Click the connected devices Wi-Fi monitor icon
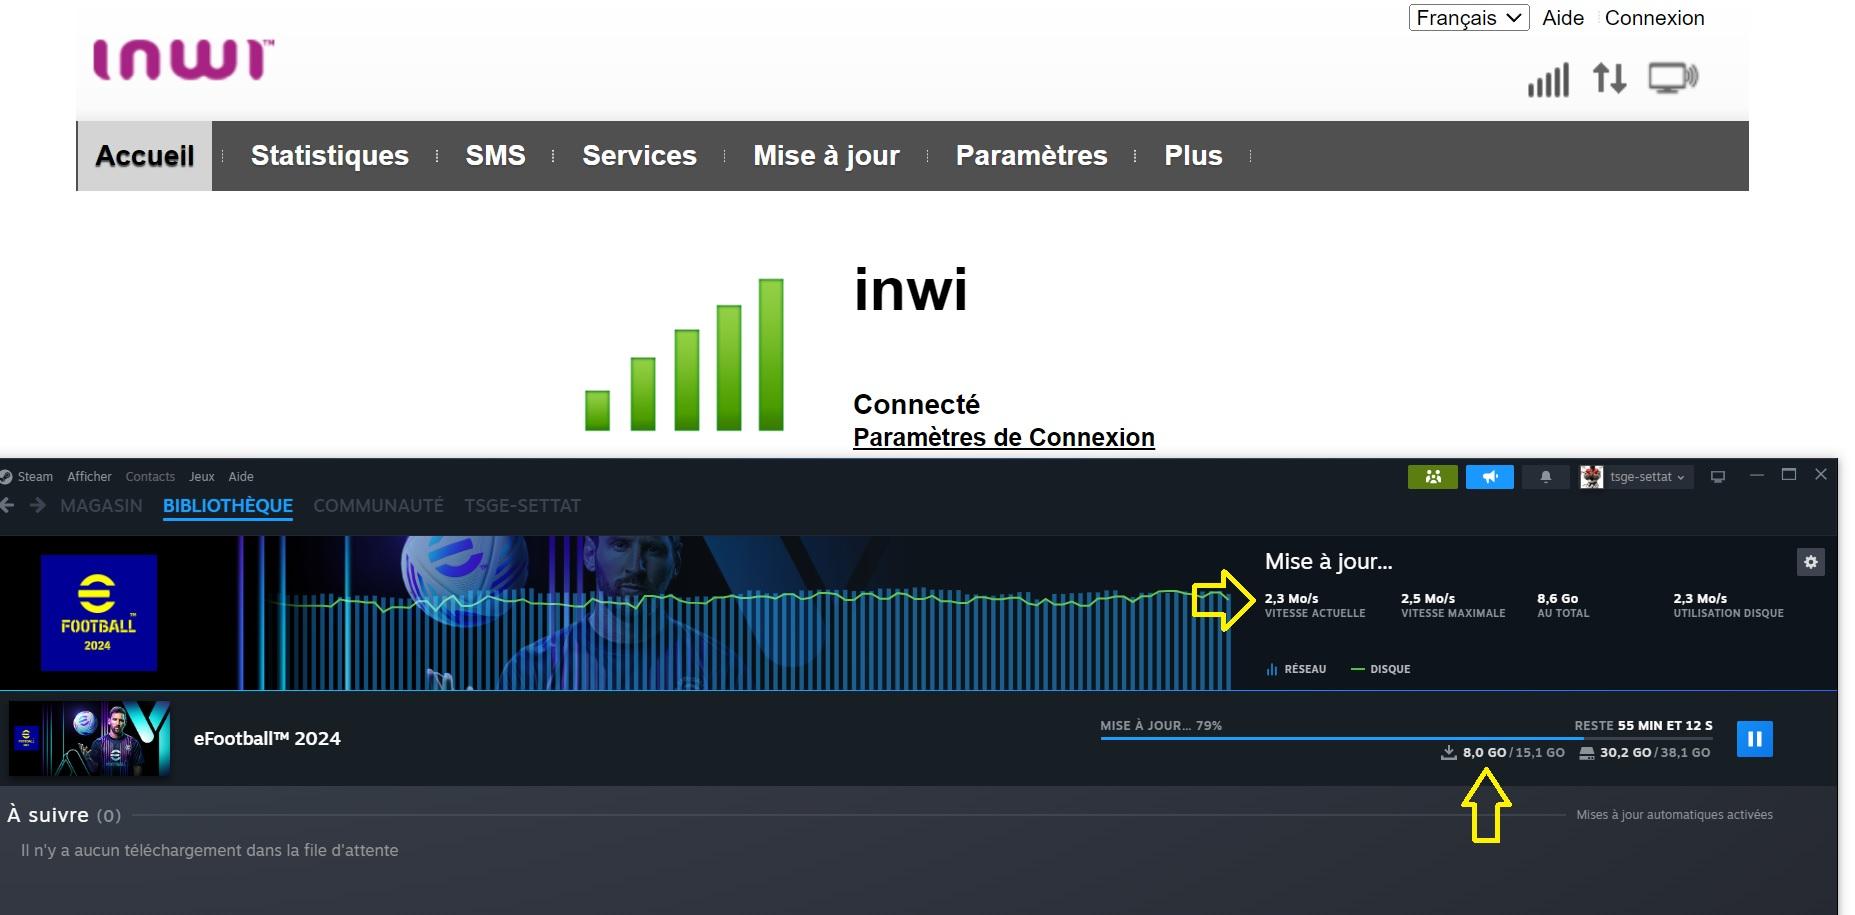 click(x=1673, y=78)
